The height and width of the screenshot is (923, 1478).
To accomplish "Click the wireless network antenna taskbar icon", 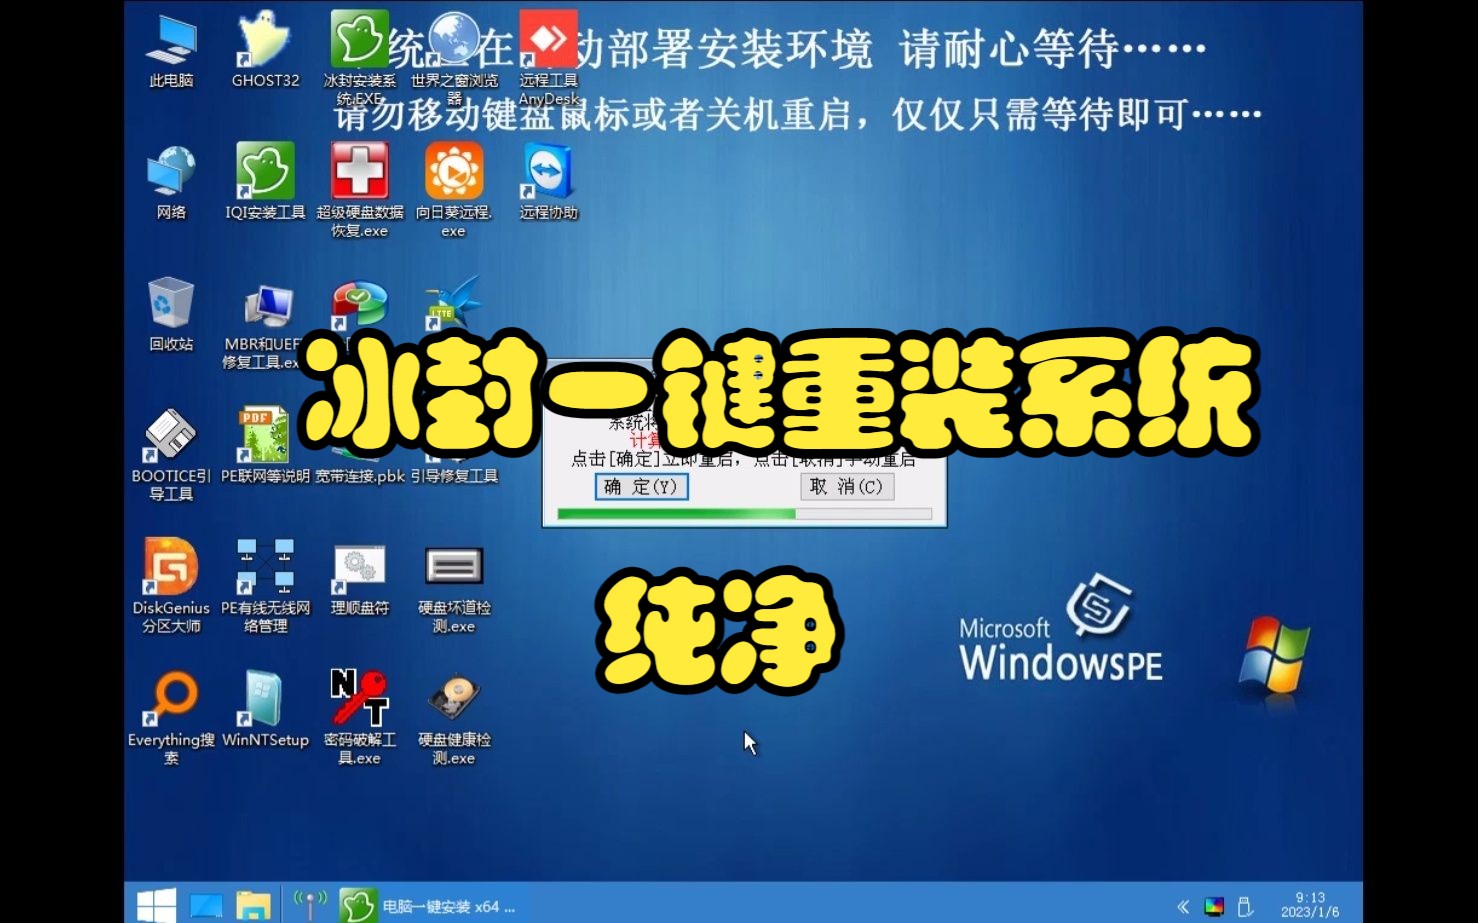I will click(x=310, y=905).
